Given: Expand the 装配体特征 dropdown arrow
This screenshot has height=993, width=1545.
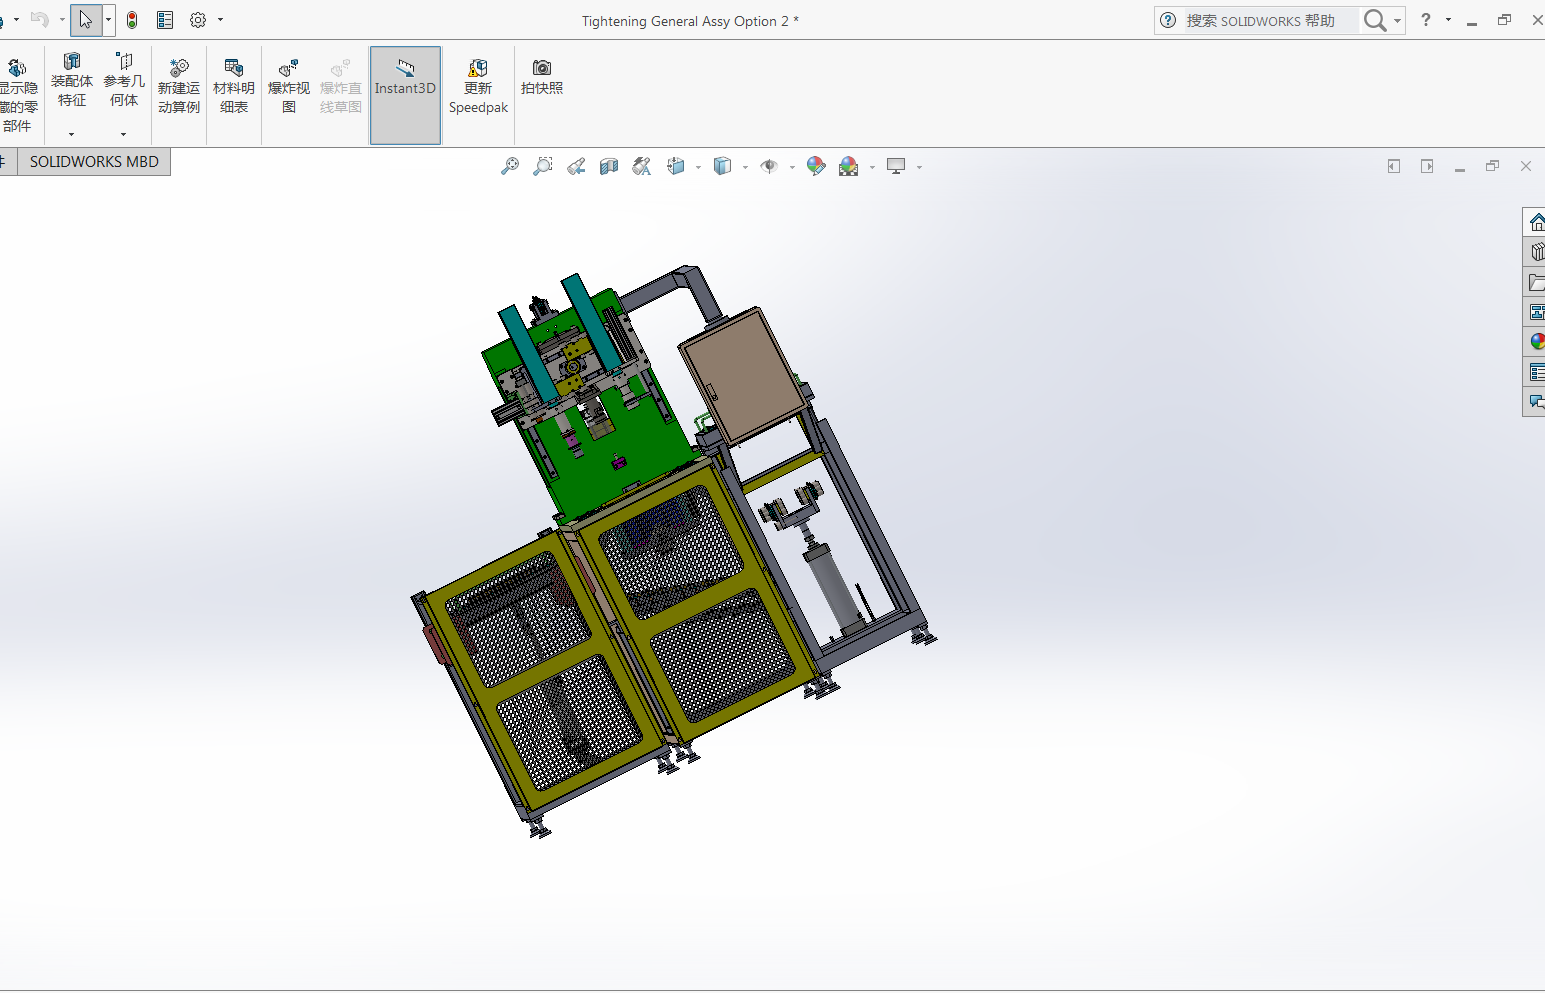Looking at the screenshot, I should point(71,134).
